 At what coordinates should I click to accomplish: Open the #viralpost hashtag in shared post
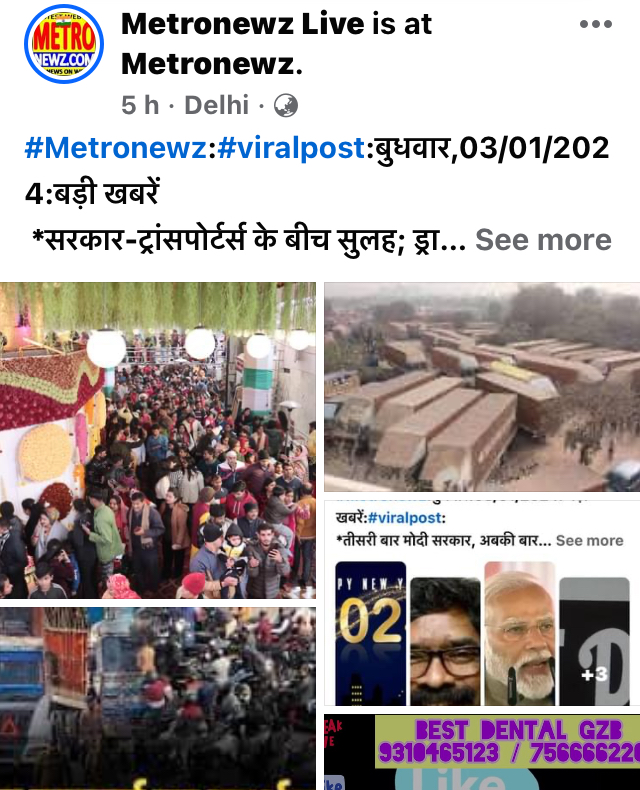click(405, 517)
